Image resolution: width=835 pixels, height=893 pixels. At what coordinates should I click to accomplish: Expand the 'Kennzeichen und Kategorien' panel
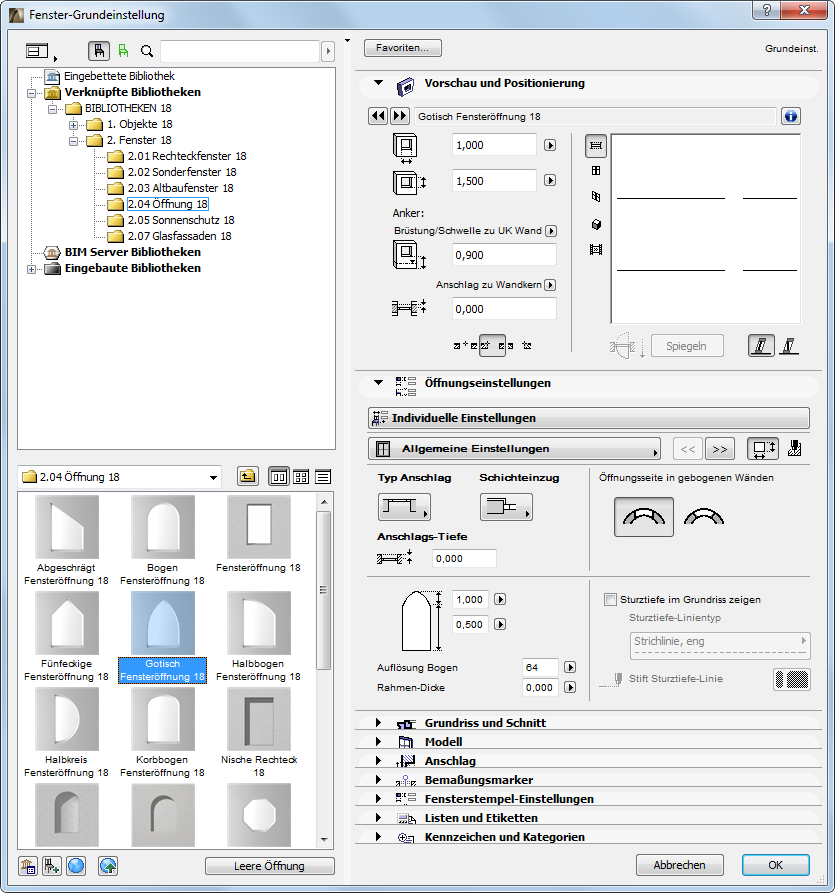pyautogui.click(x=378, y=837)
